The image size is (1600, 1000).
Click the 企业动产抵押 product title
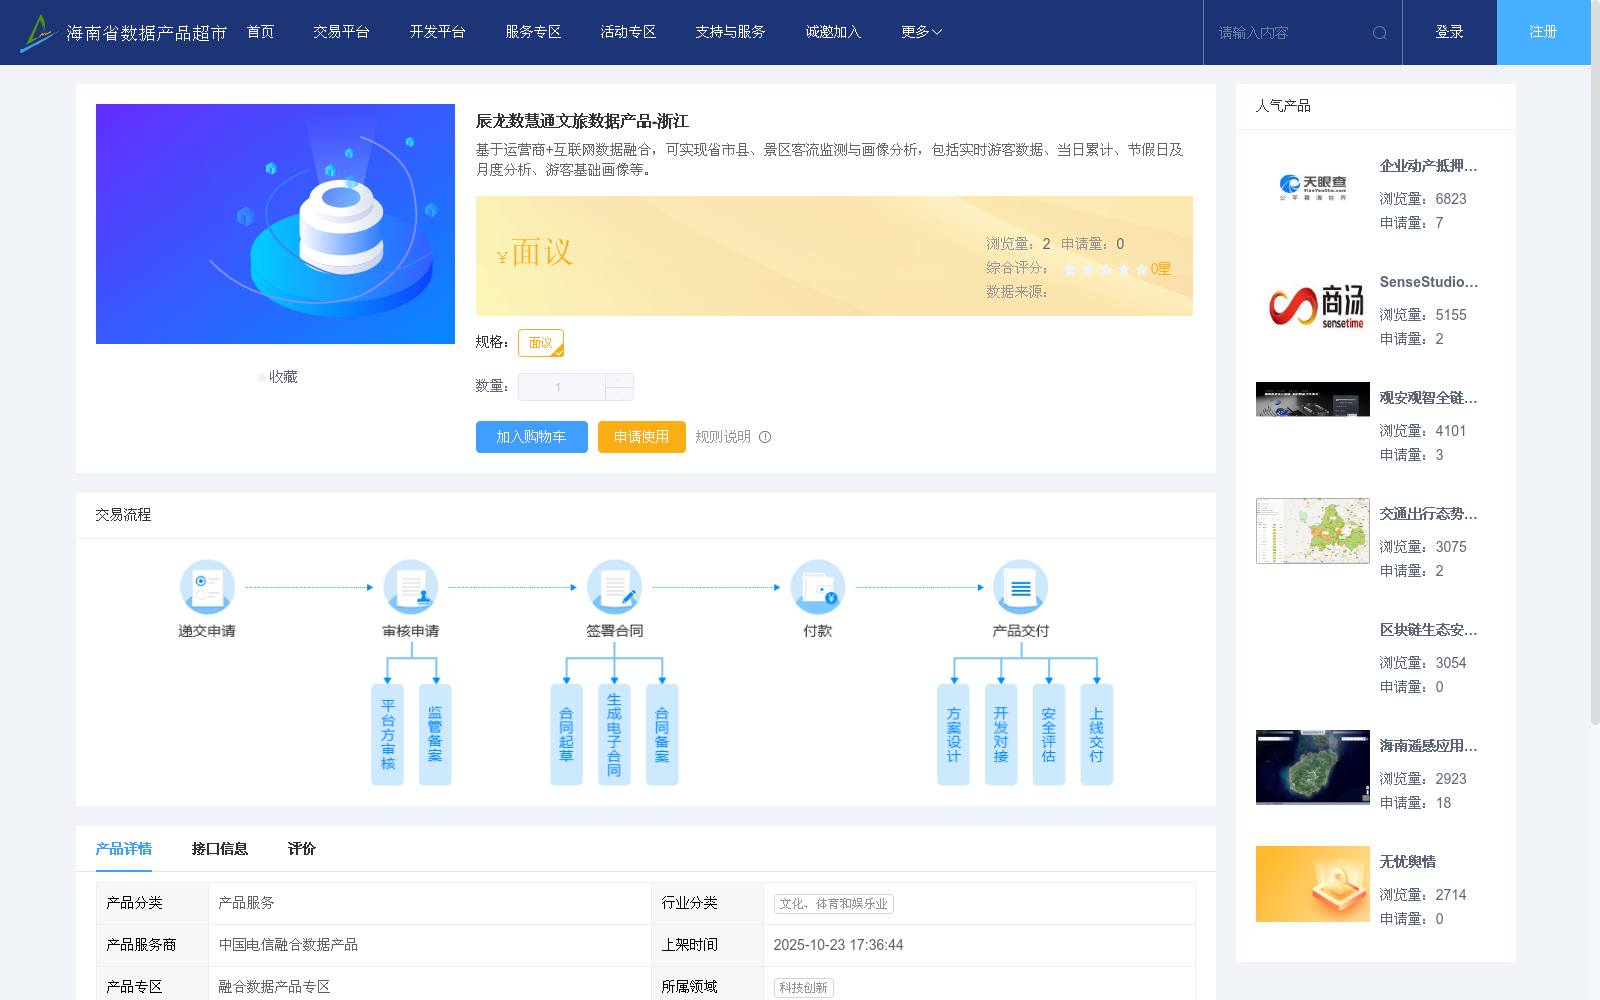pos(1428,166)
